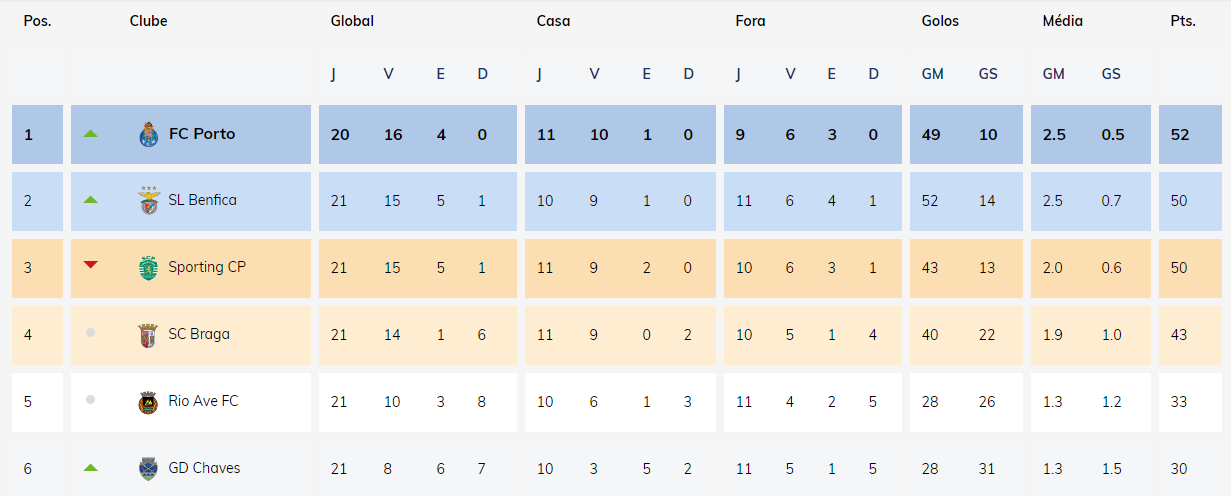Click the grey dot beside SC Braga

(91, 333)
